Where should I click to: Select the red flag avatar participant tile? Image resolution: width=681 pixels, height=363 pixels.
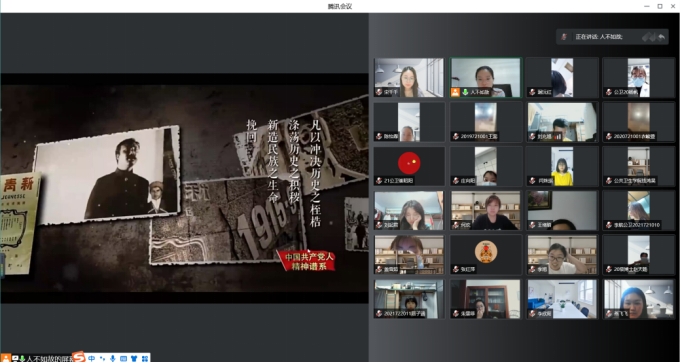(409, 166)
